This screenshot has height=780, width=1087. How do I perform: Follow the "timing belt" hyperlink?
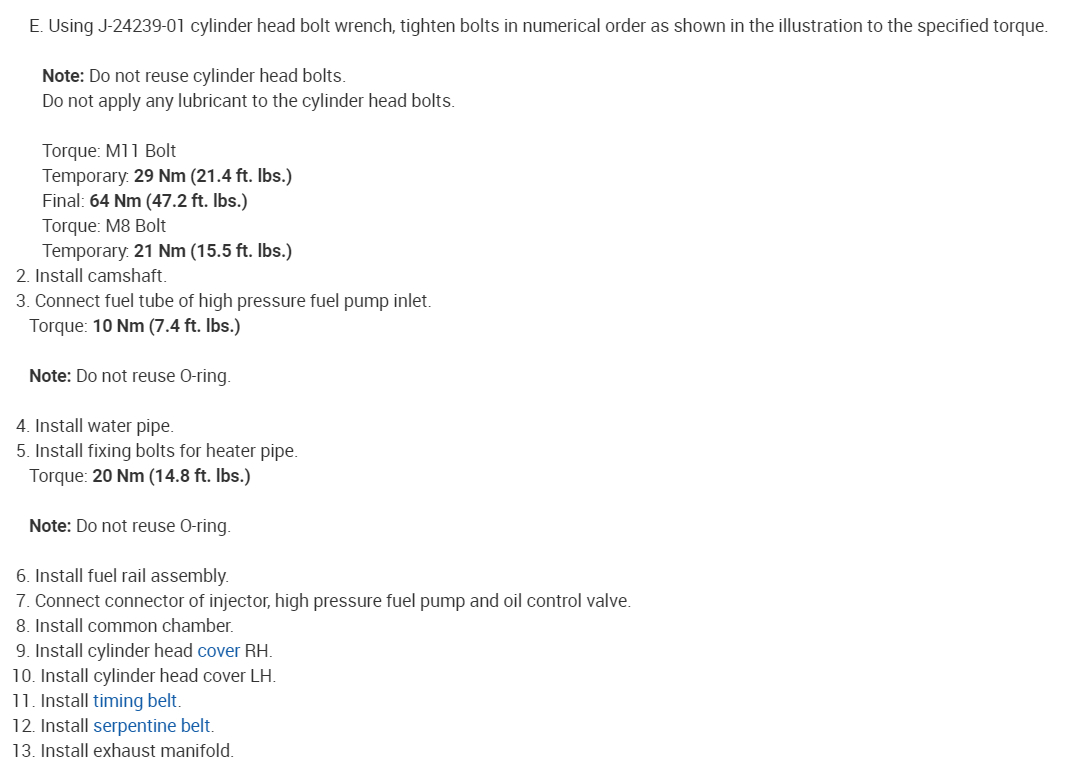point(136,701)
